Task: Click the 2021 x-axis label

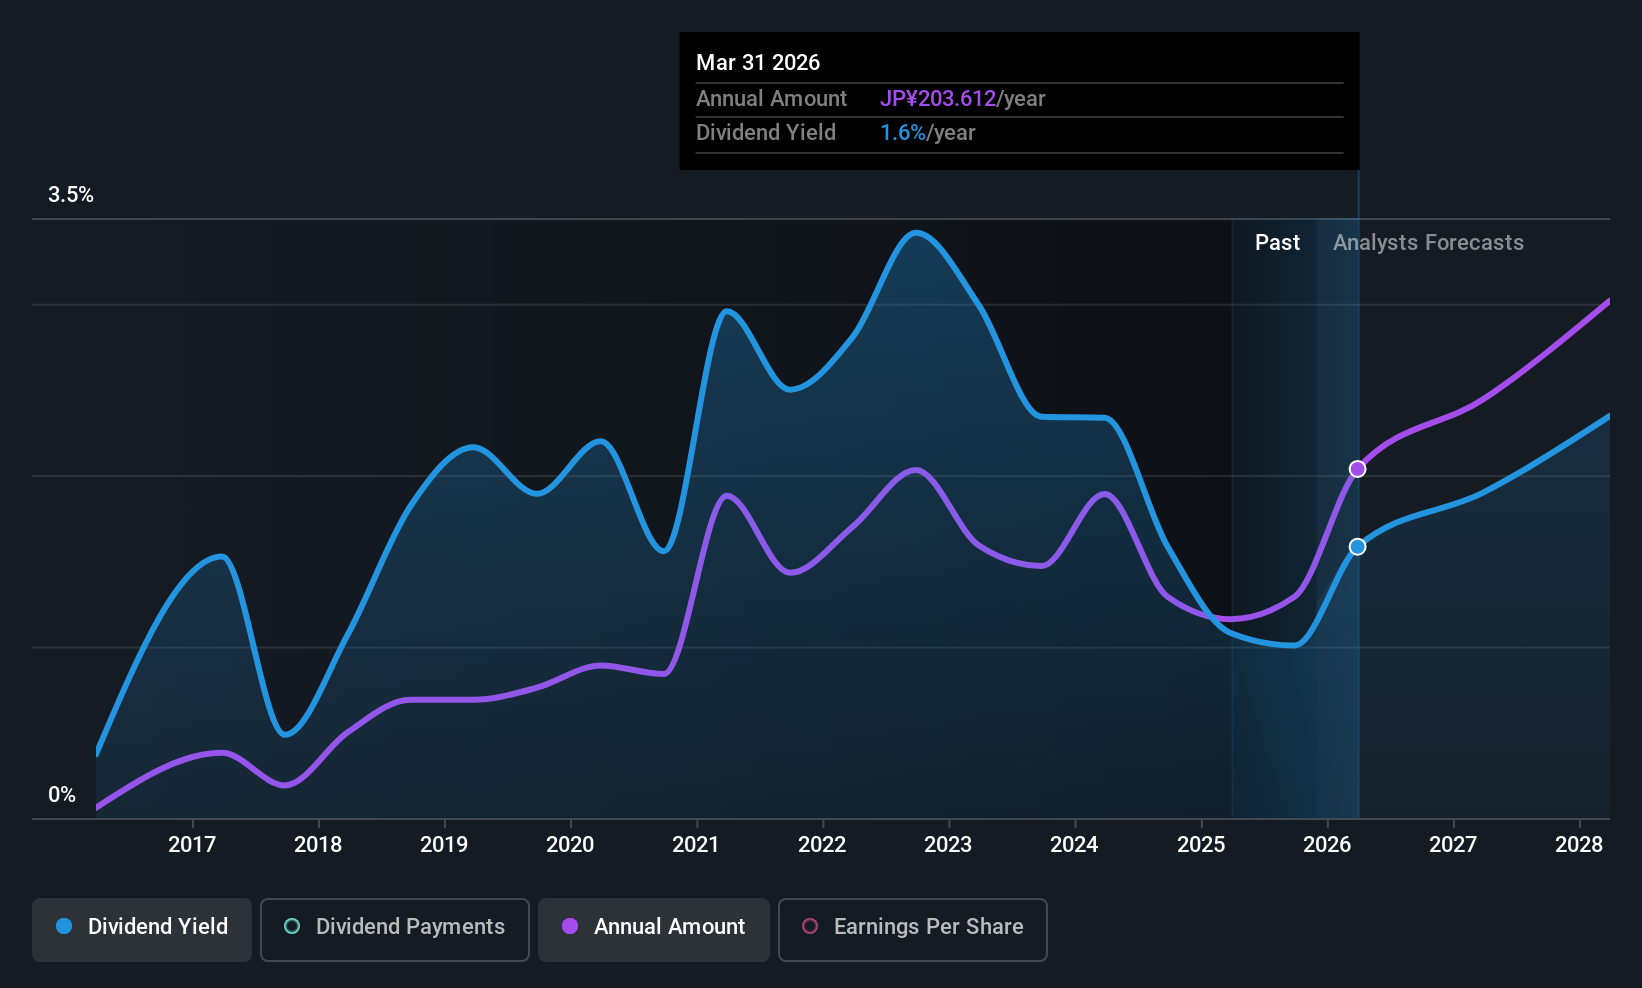Action: [x=696, y=845]
